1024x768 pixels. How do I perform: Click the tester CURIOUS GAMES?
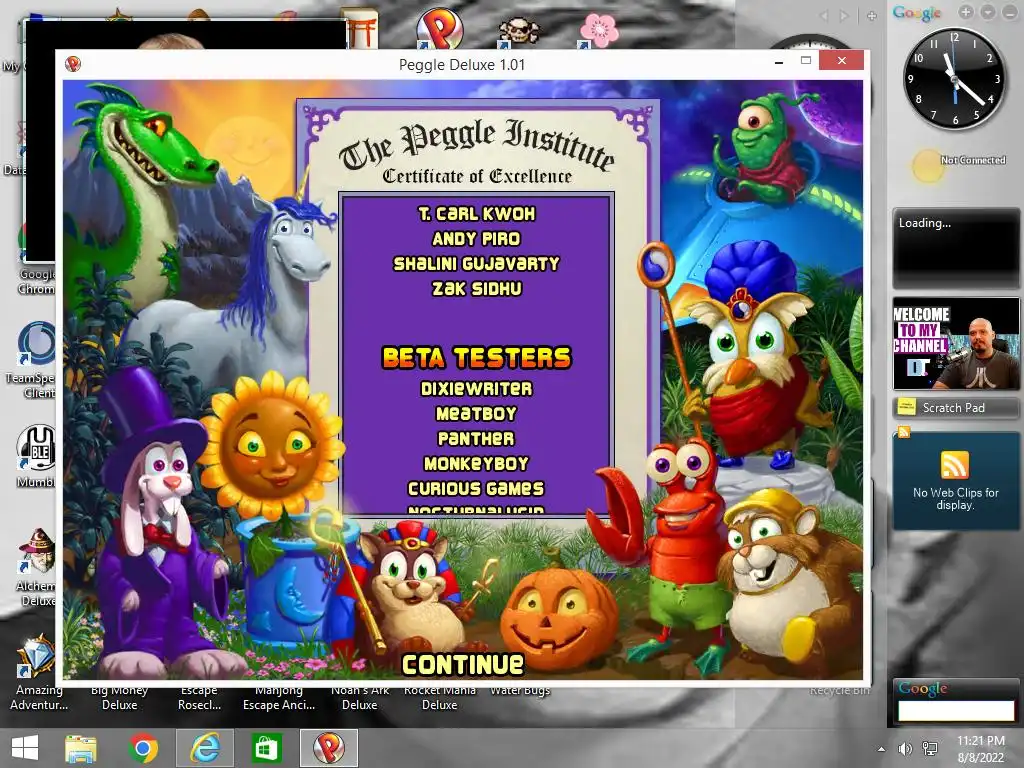(x=476, y=488)
